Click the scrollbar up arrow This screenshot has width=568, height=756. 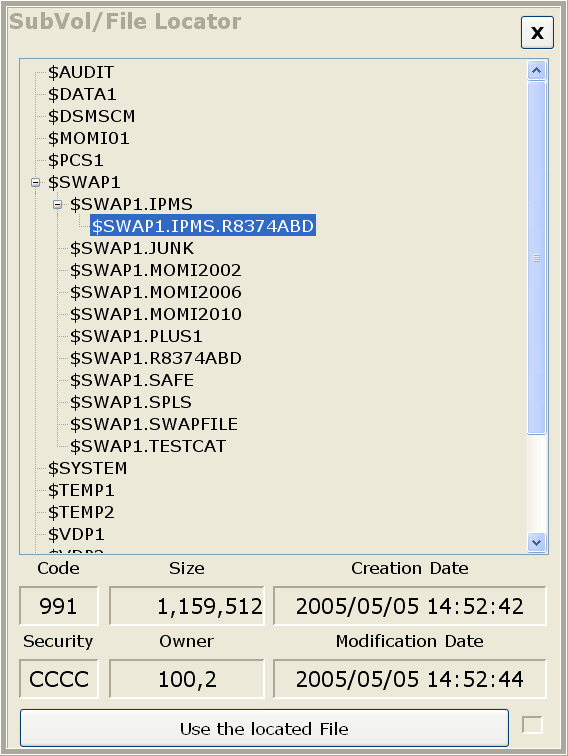click(537, 71)
